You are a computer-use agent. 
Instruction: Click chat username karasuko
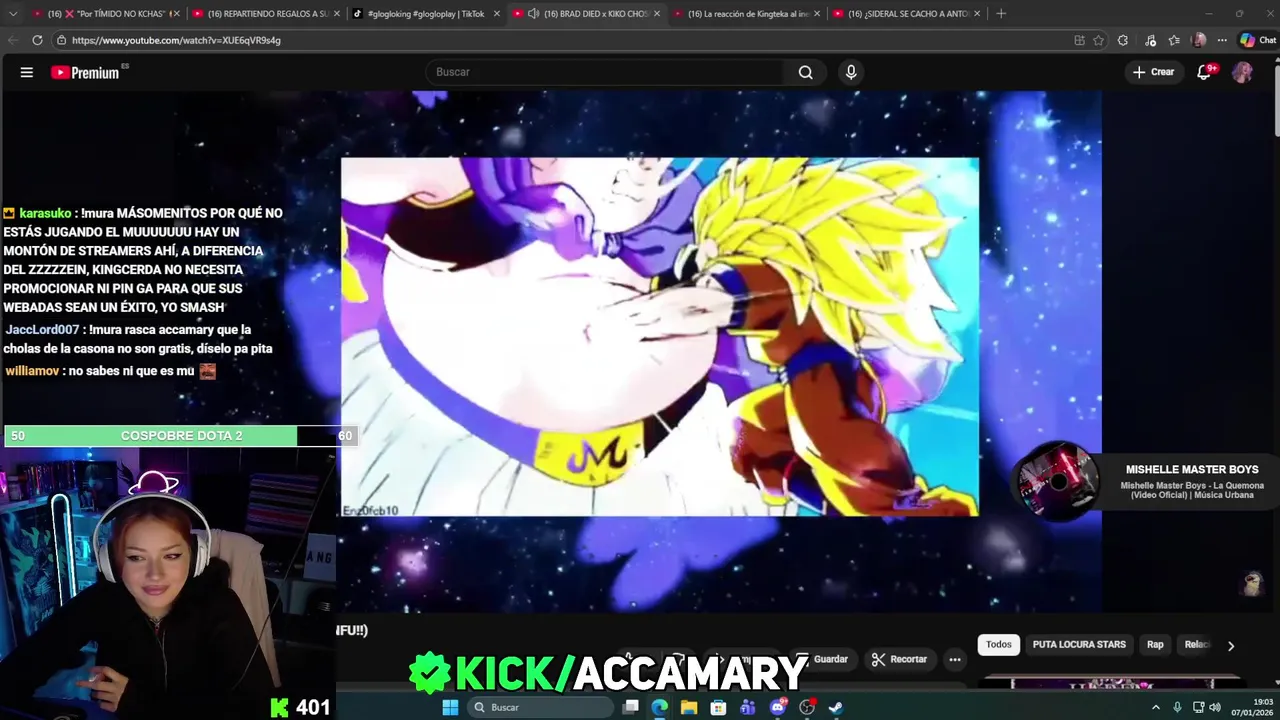click(45, 213)
